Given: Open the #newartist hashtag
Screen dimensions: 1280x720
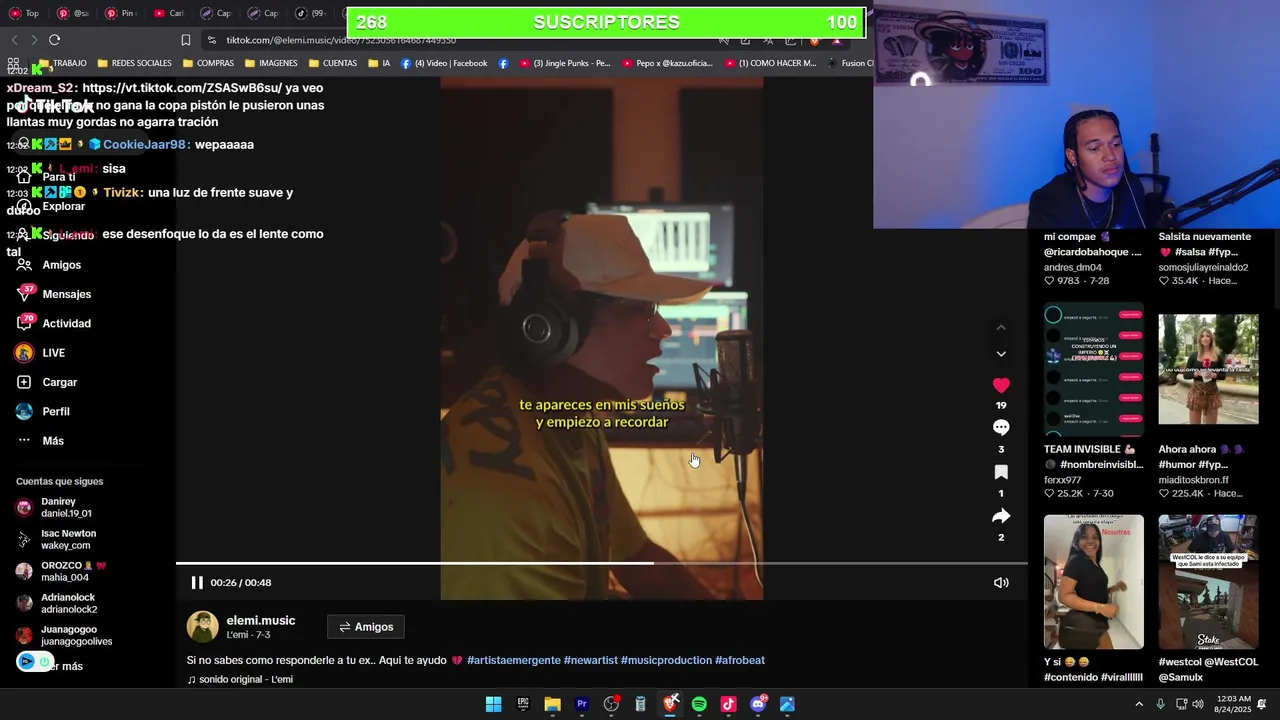Looking at the screenshot, I should pyautogui.click(x=590, y=660).
